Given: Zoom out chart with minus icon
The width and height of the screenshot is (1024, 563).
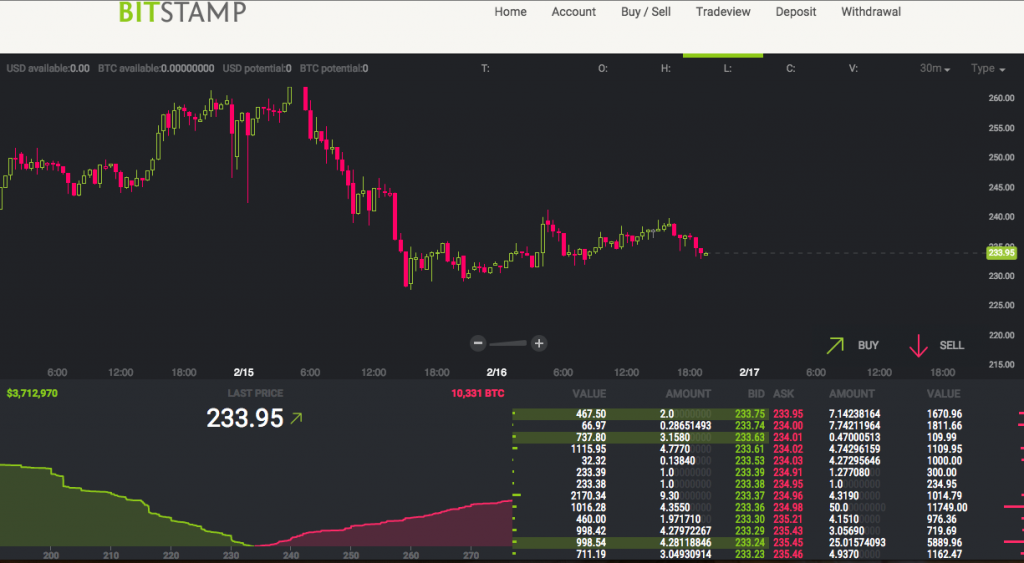Looking at the screenshot, I should [x=478, y=343].
